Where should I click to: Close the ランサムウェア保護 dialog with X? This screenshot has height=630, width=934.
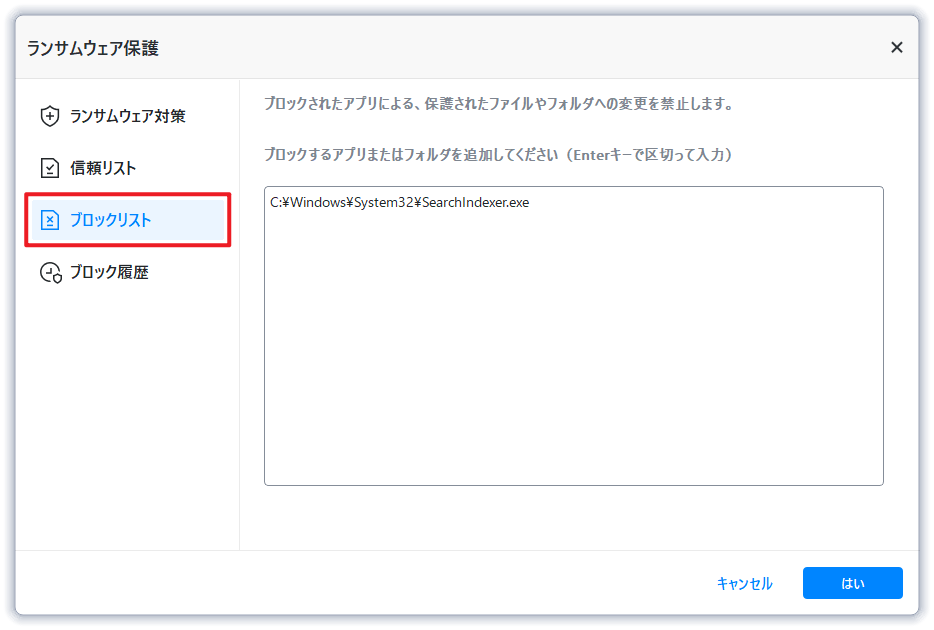(896, 47)
